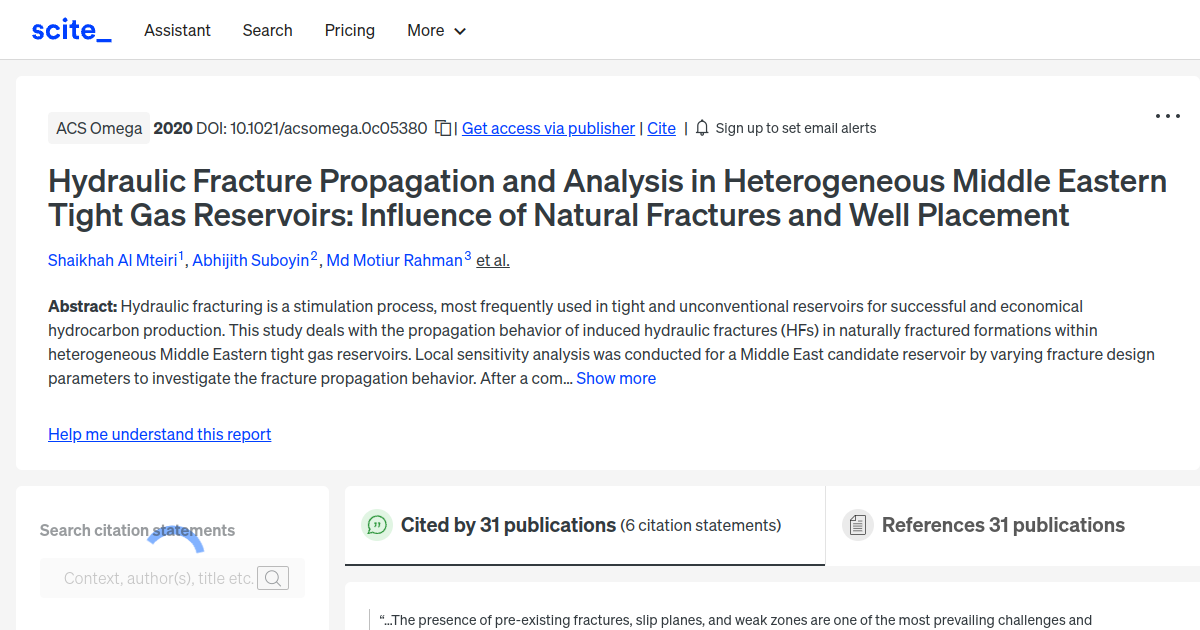The width and height of the screenshot is (1200, 630).
Task: Open the More dropdown menu
Action: (x=436, y=30)
